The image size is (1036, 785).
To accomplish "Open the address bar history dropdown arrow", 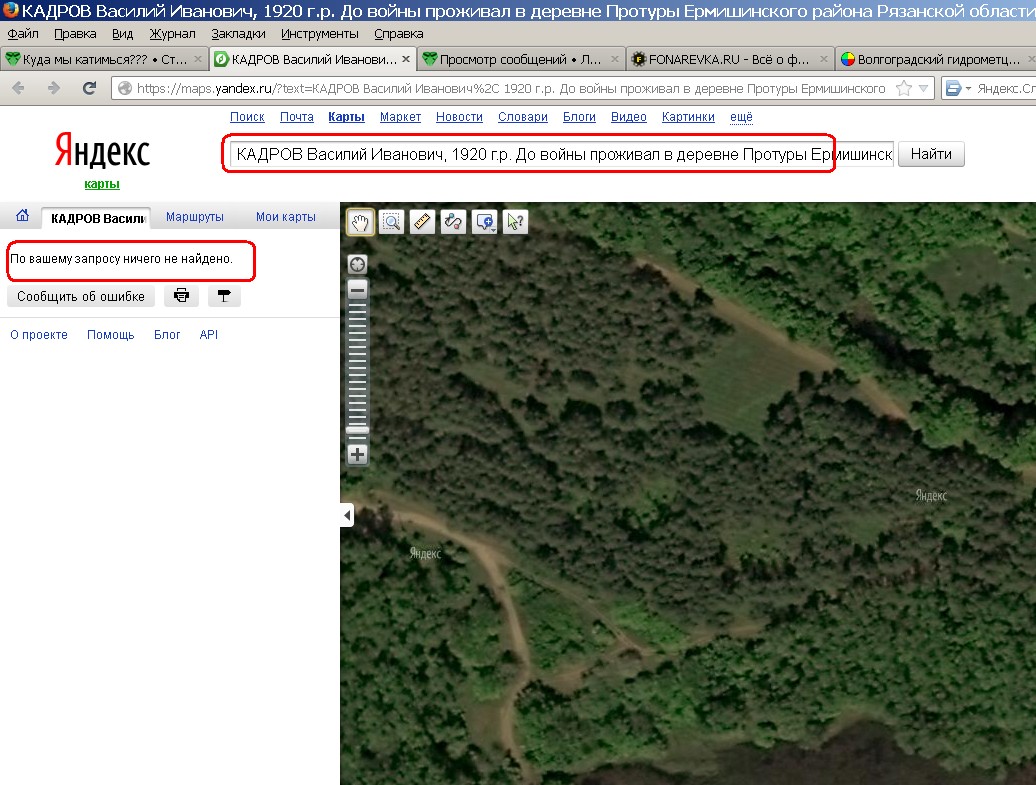I will tap(924, 88).
